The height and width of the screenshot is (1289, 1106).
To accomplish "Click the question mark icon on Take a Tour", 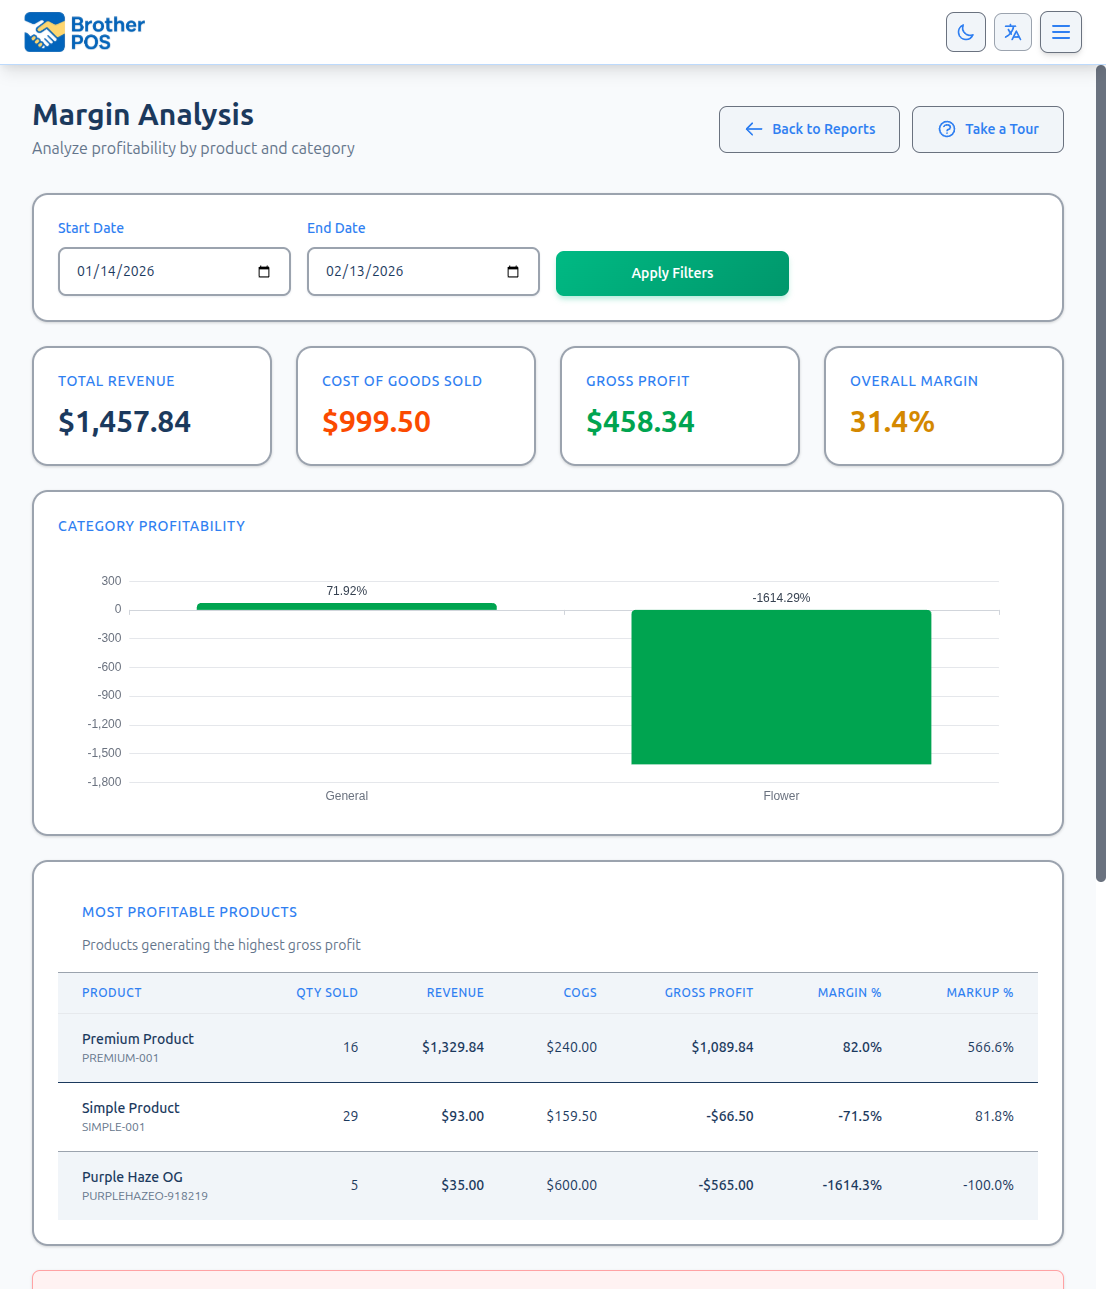I will pyautogui.click(x=946, y=129).
